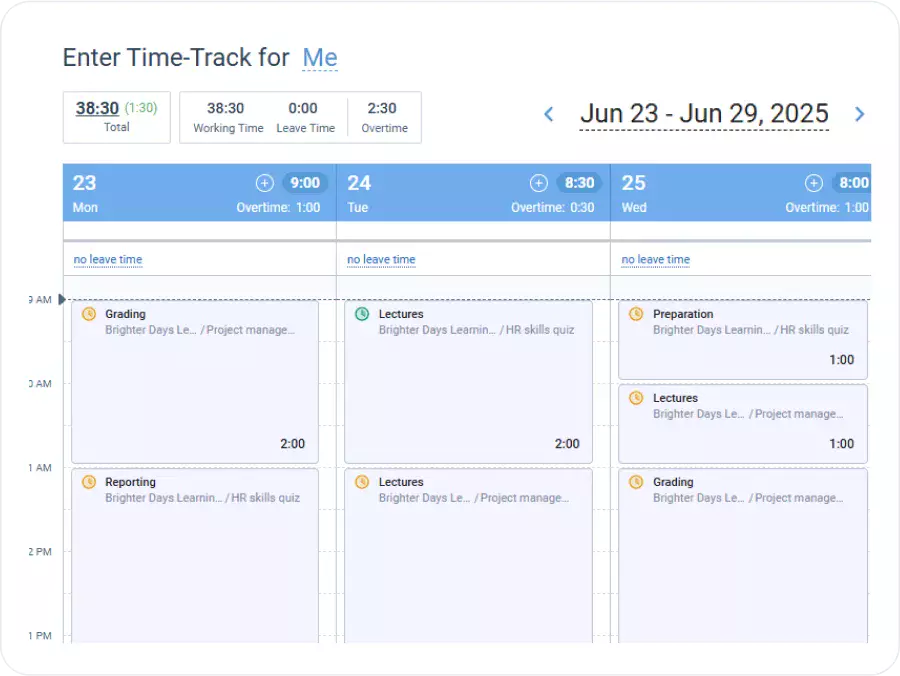Click the clock icon on Wednesday's Grading entry
Viewport: 900px width, 676px height.
coord(637,481)
